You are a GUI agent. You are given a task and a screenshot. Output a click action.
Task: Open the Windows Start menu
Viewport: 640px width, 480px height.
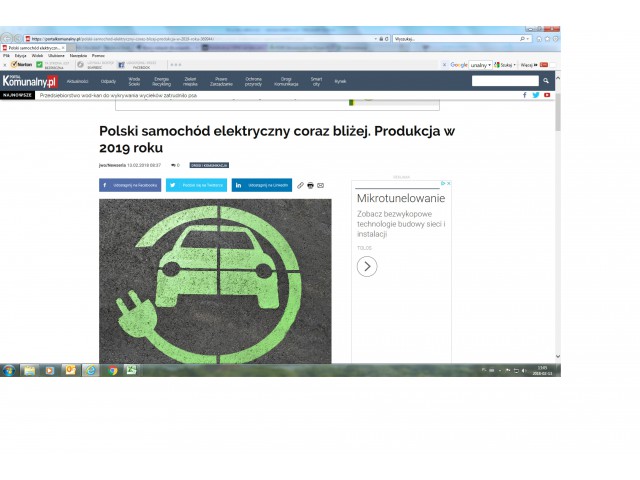point(9,370)
